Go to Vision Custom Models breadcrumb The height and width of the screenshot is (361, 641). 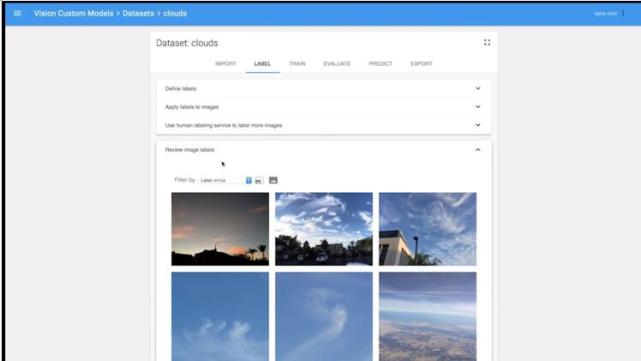(x=74, y=13)
